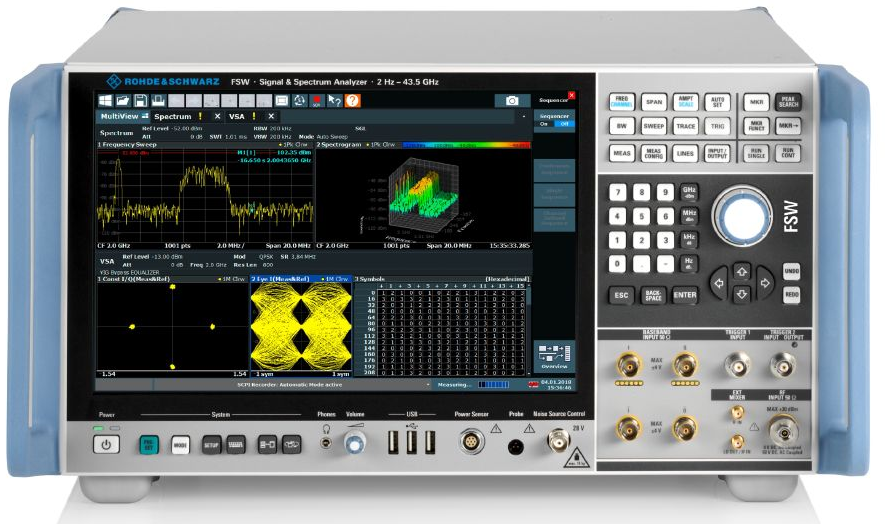Screen dimensions: 885x524
Task: Open help via orange question mark icon
Action: tap(352, 101)
